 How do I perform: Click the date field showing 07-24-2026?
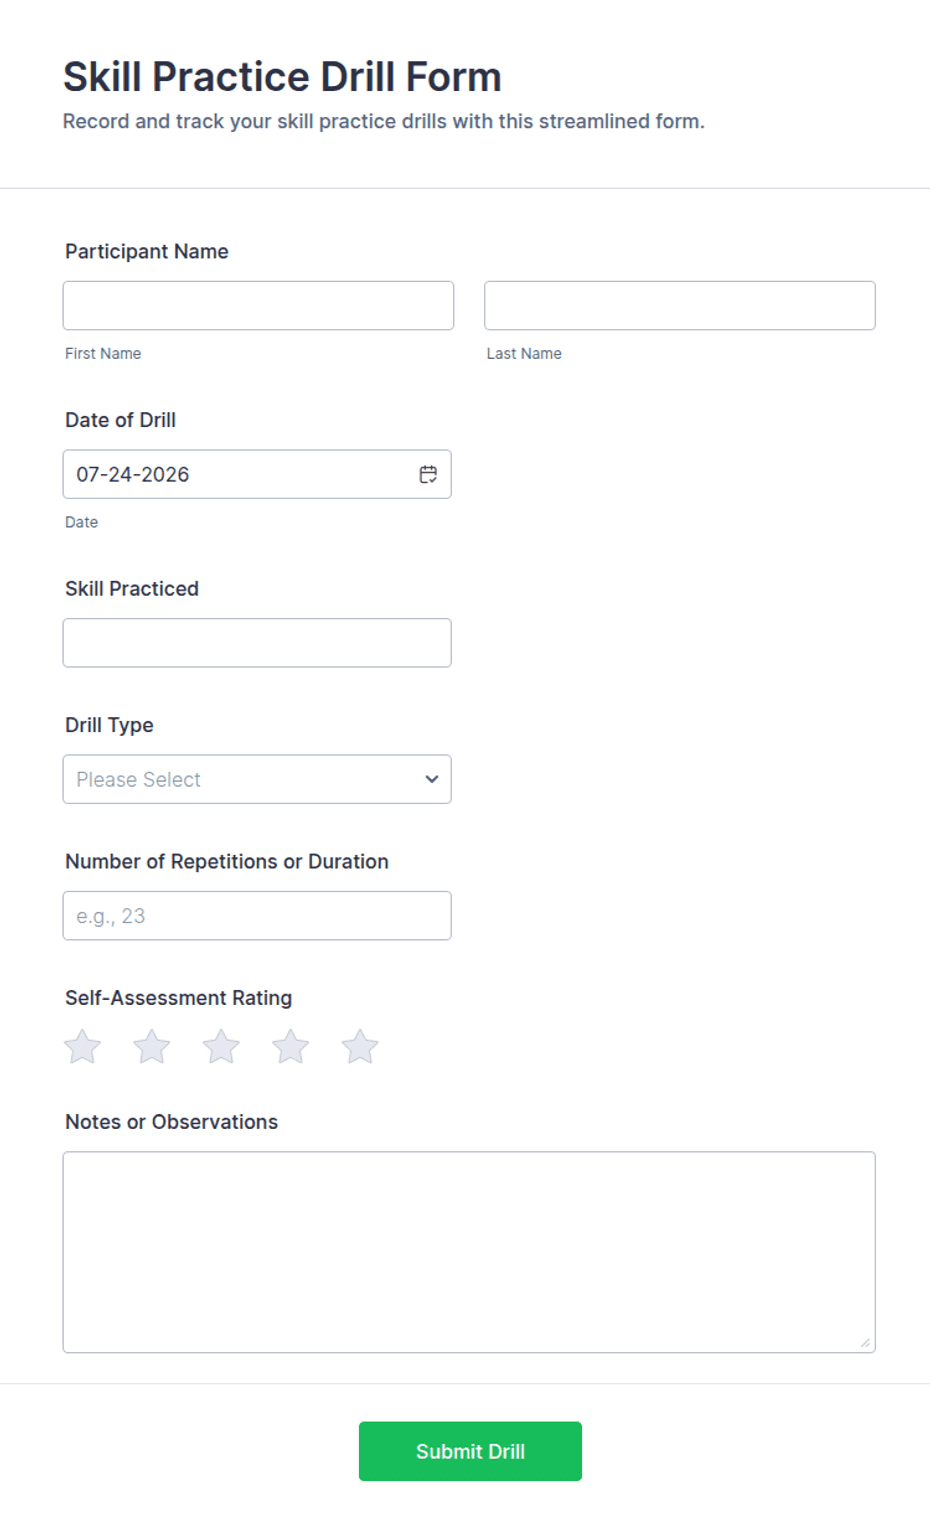click(257, 474)
